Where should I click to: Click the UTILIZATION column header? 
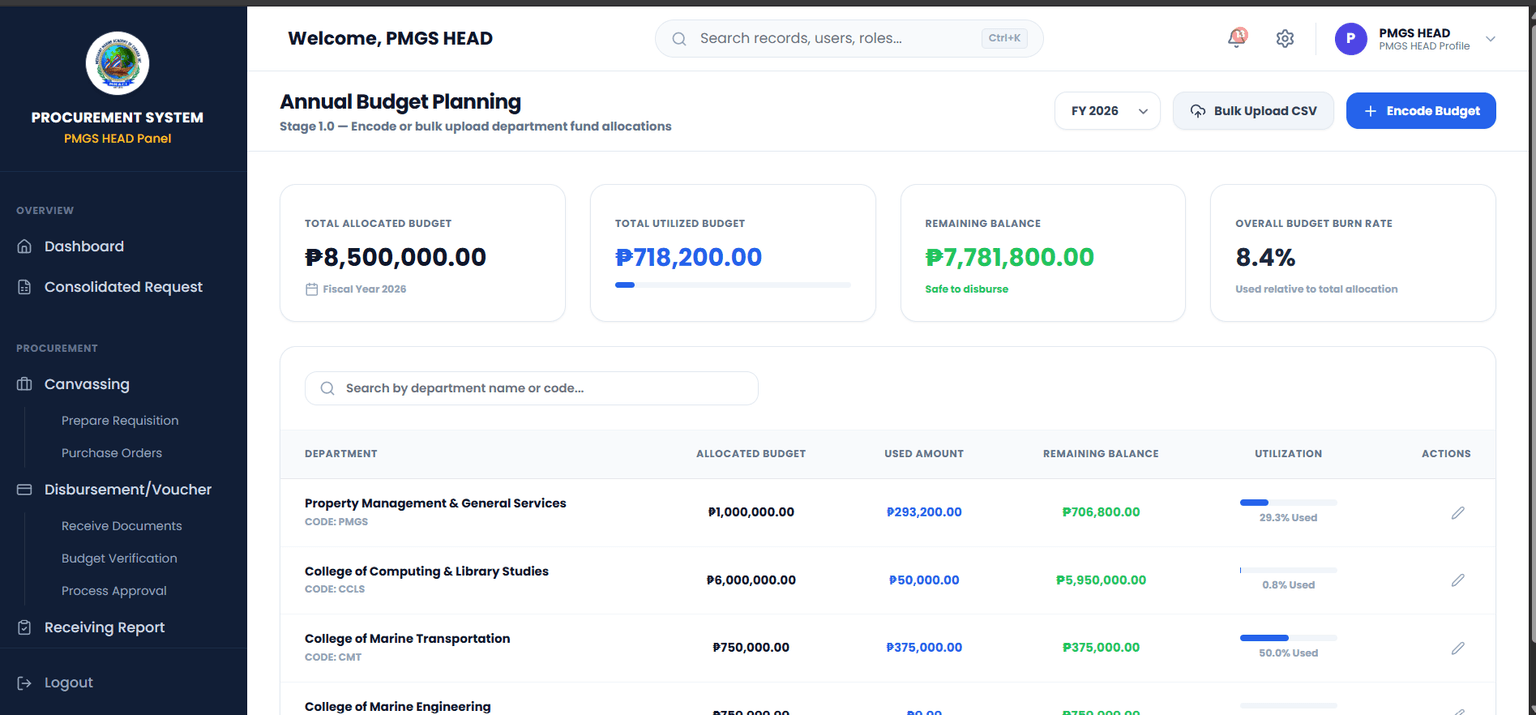pos(1288,454)
